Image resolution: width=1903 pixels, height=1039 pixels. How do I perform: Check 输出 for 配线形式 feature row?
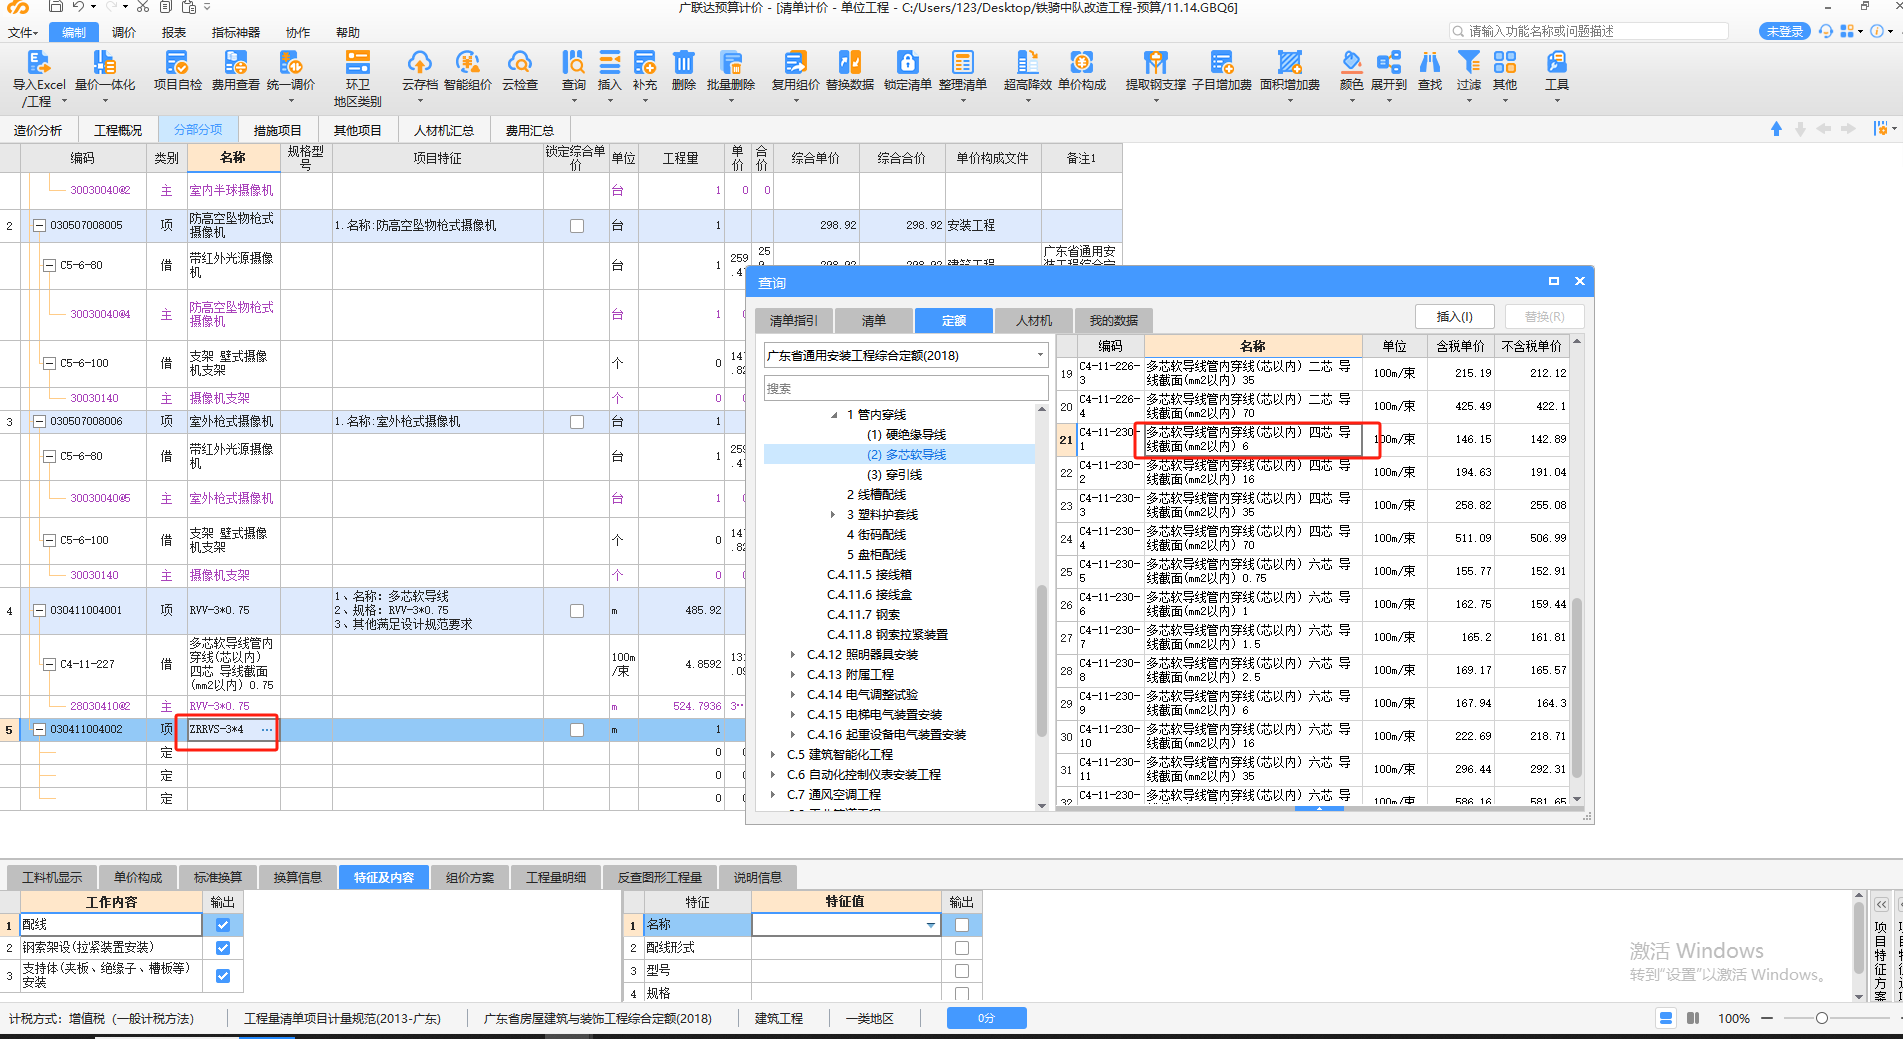pyautogui.click(x=962, y=948)
